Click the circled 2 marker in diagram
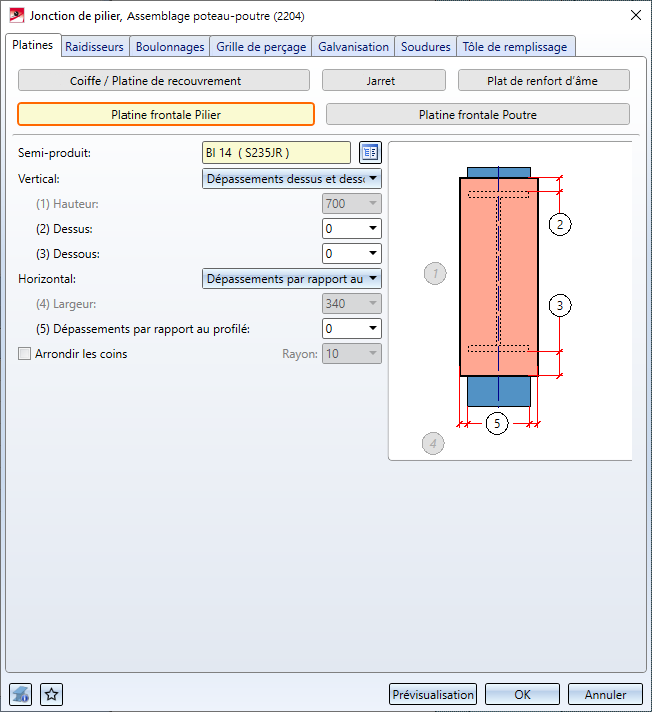This screenshot has height=712, width=652. click(560, 224)
